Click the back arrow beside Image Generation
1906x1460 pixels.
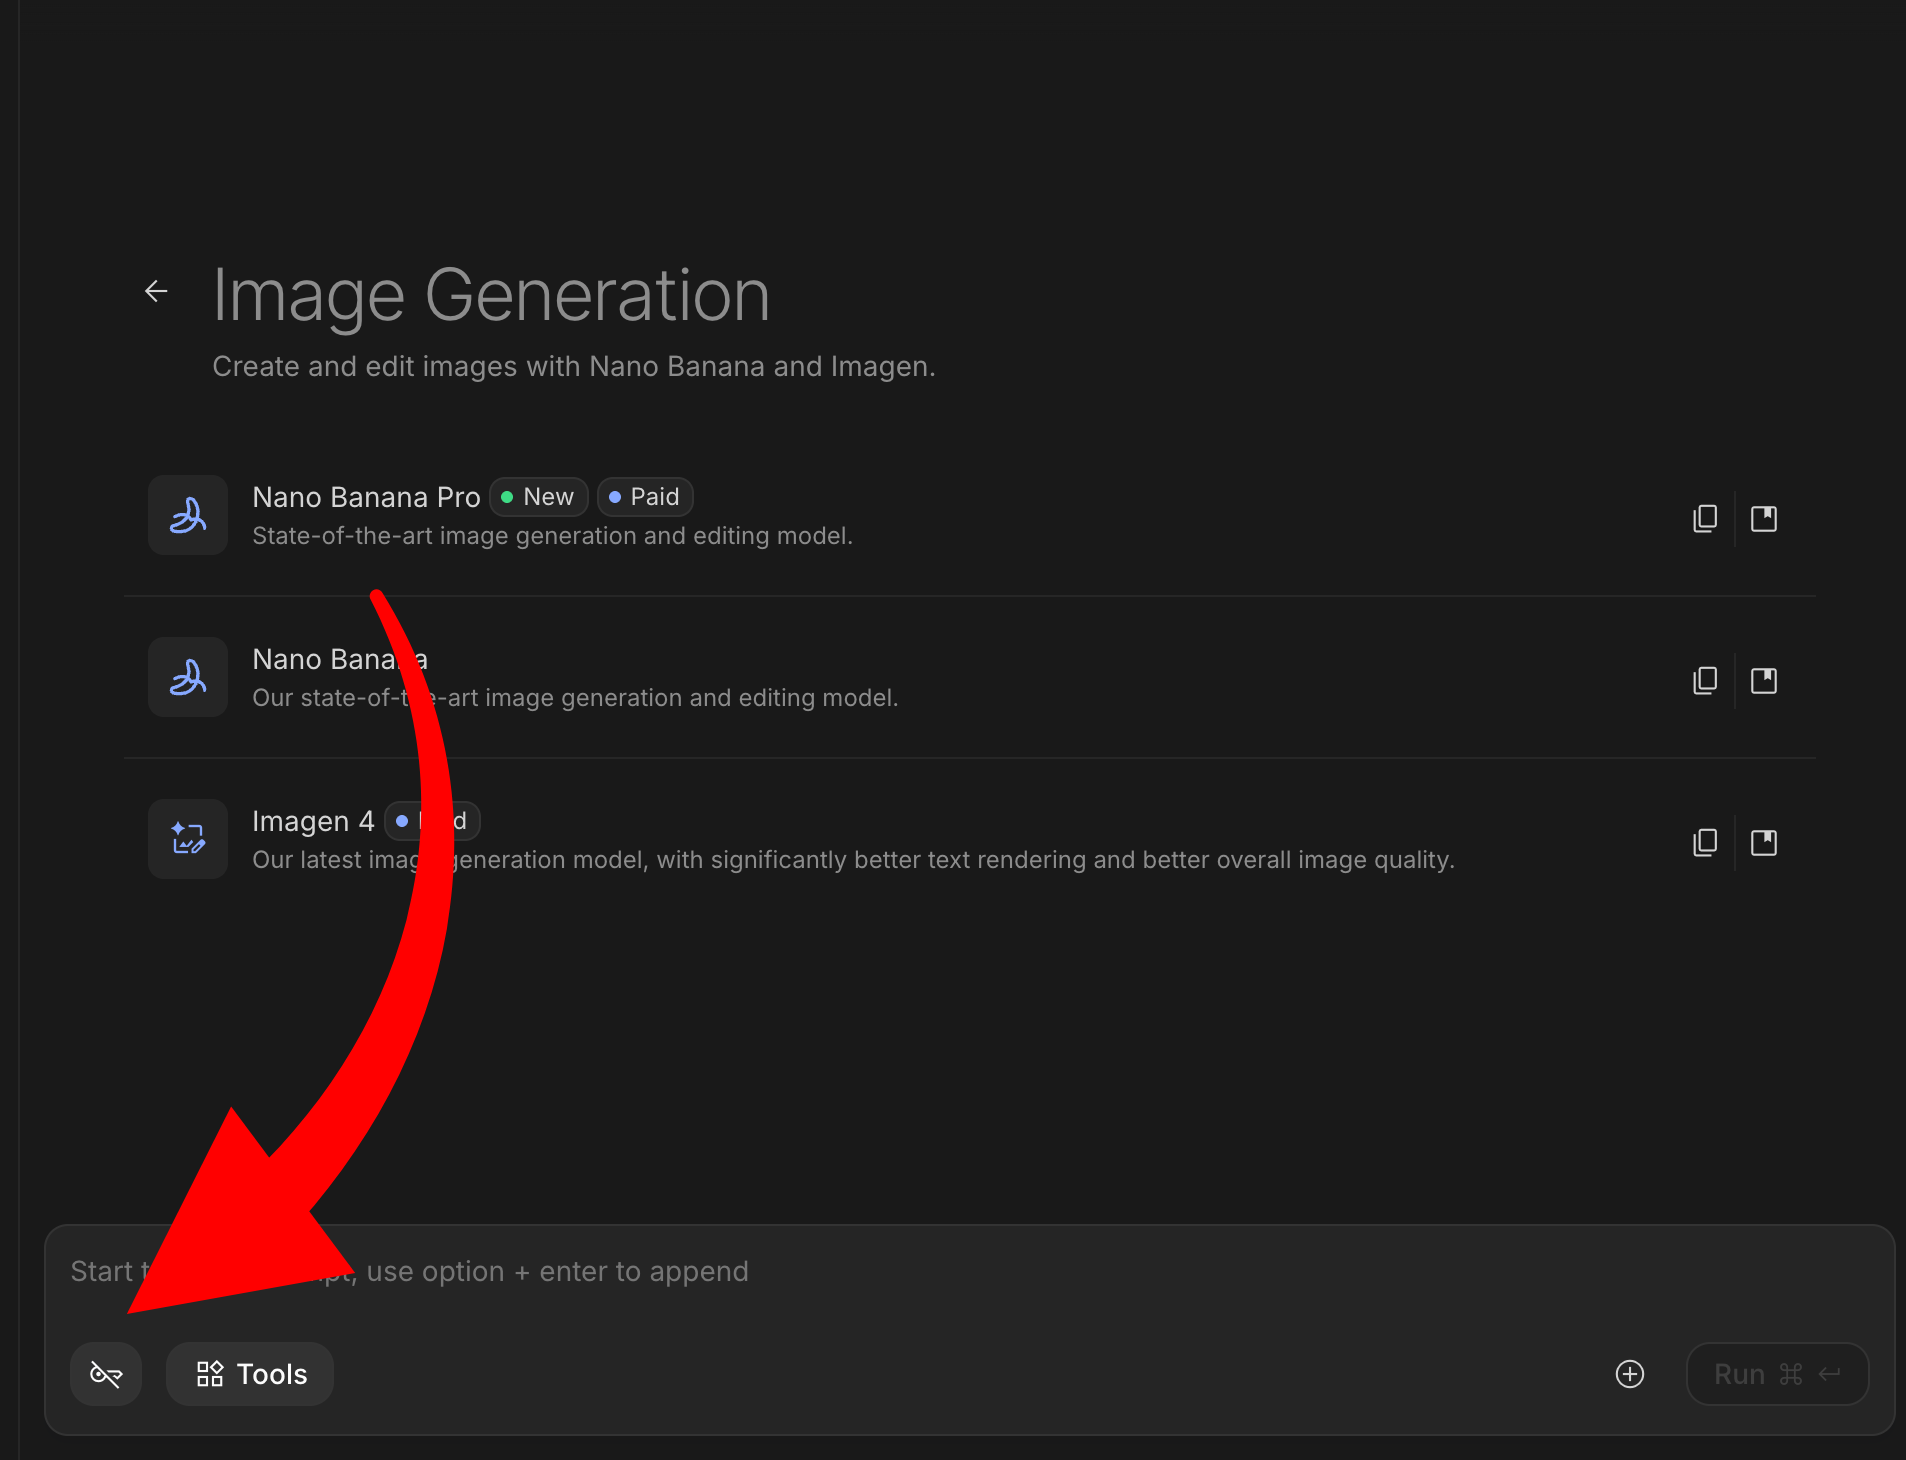pyautogui.click(x=156, y=291)
